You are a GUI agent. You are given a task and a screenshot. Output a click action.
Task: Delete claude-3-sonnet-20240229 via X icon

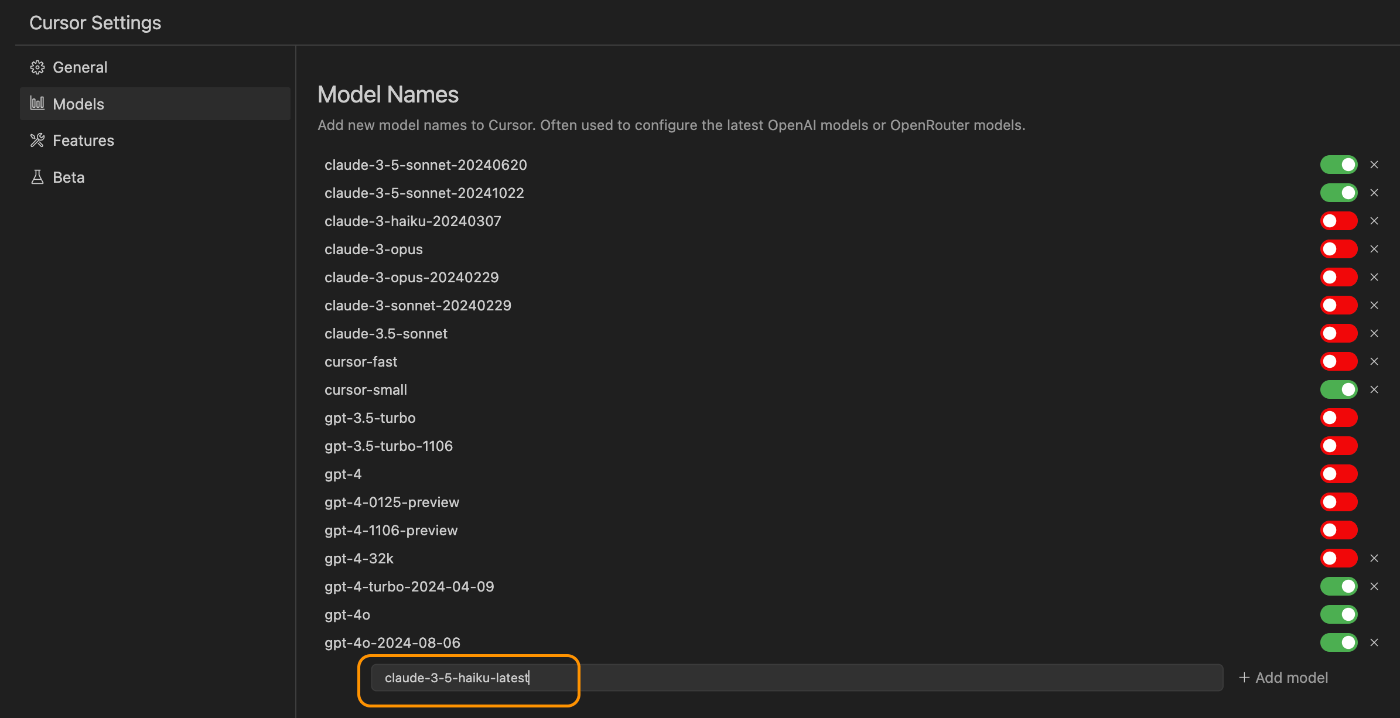coord(1374,305)
